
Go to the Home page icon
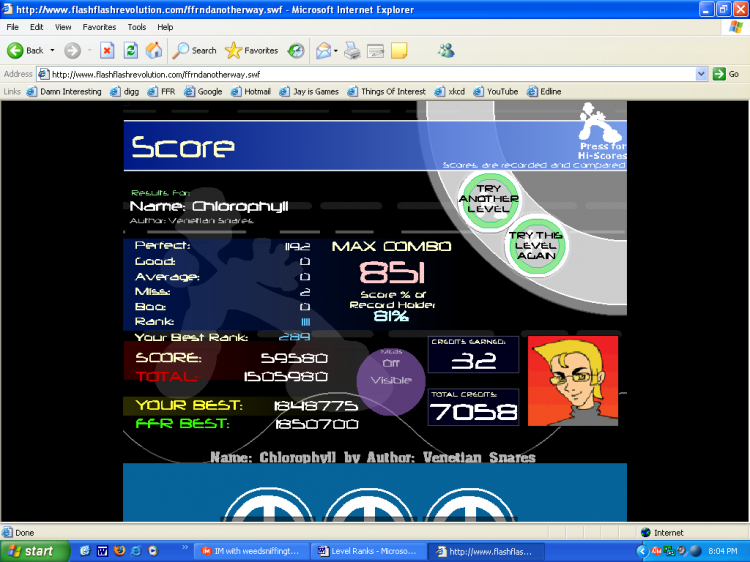coord(154,50)
